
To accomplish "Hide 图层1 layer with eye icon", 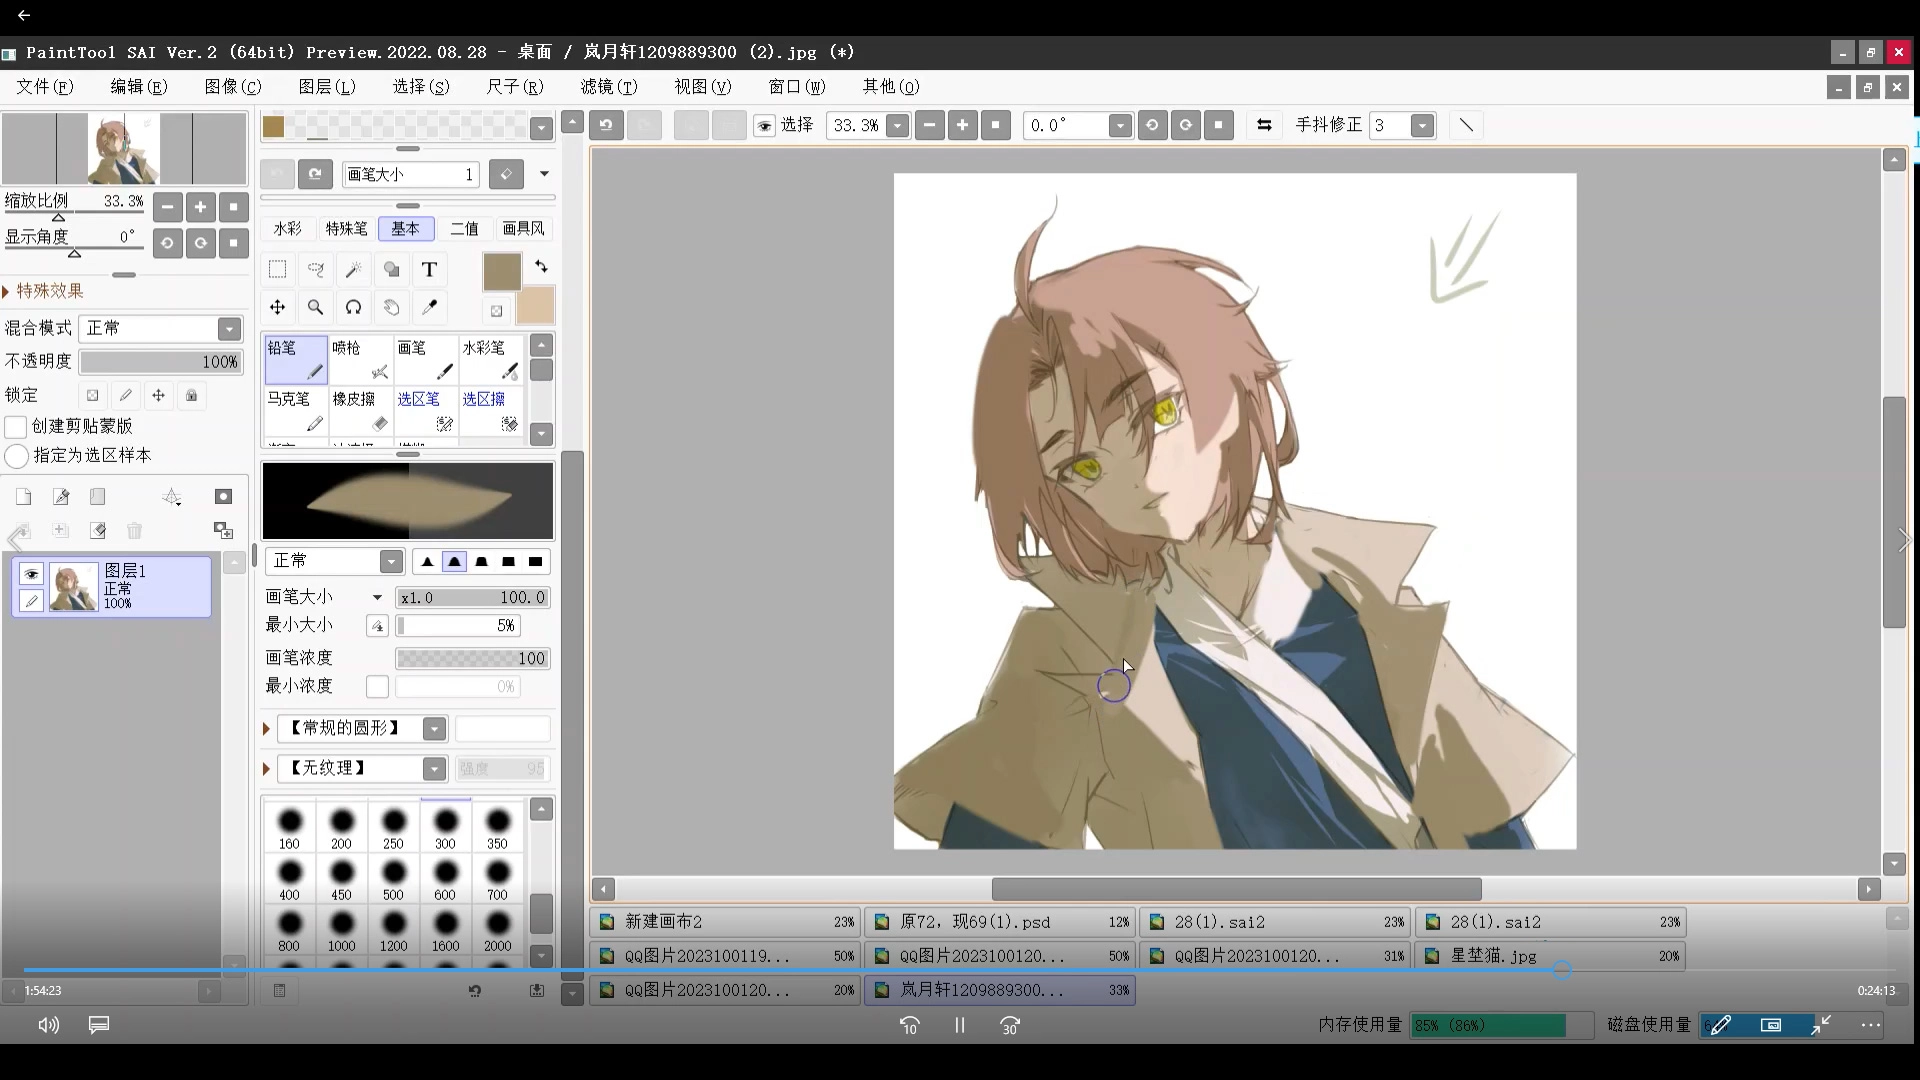I will 31,574.
